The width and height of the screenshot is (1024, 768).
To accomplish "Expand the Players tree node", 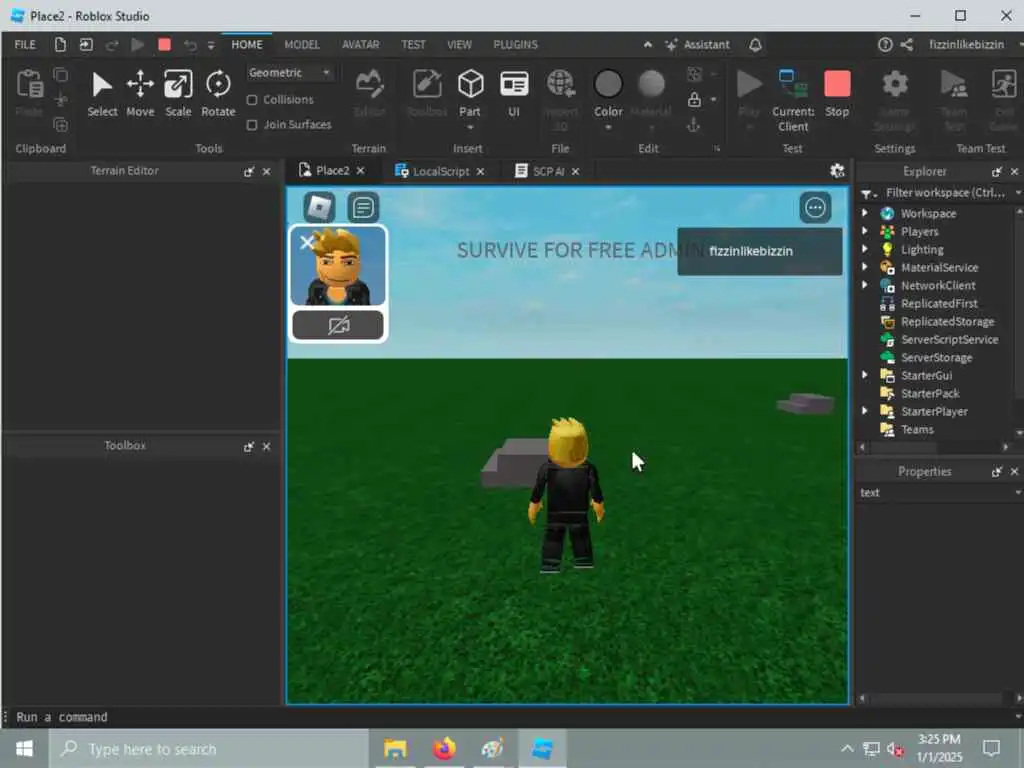I will coord(865,231).
